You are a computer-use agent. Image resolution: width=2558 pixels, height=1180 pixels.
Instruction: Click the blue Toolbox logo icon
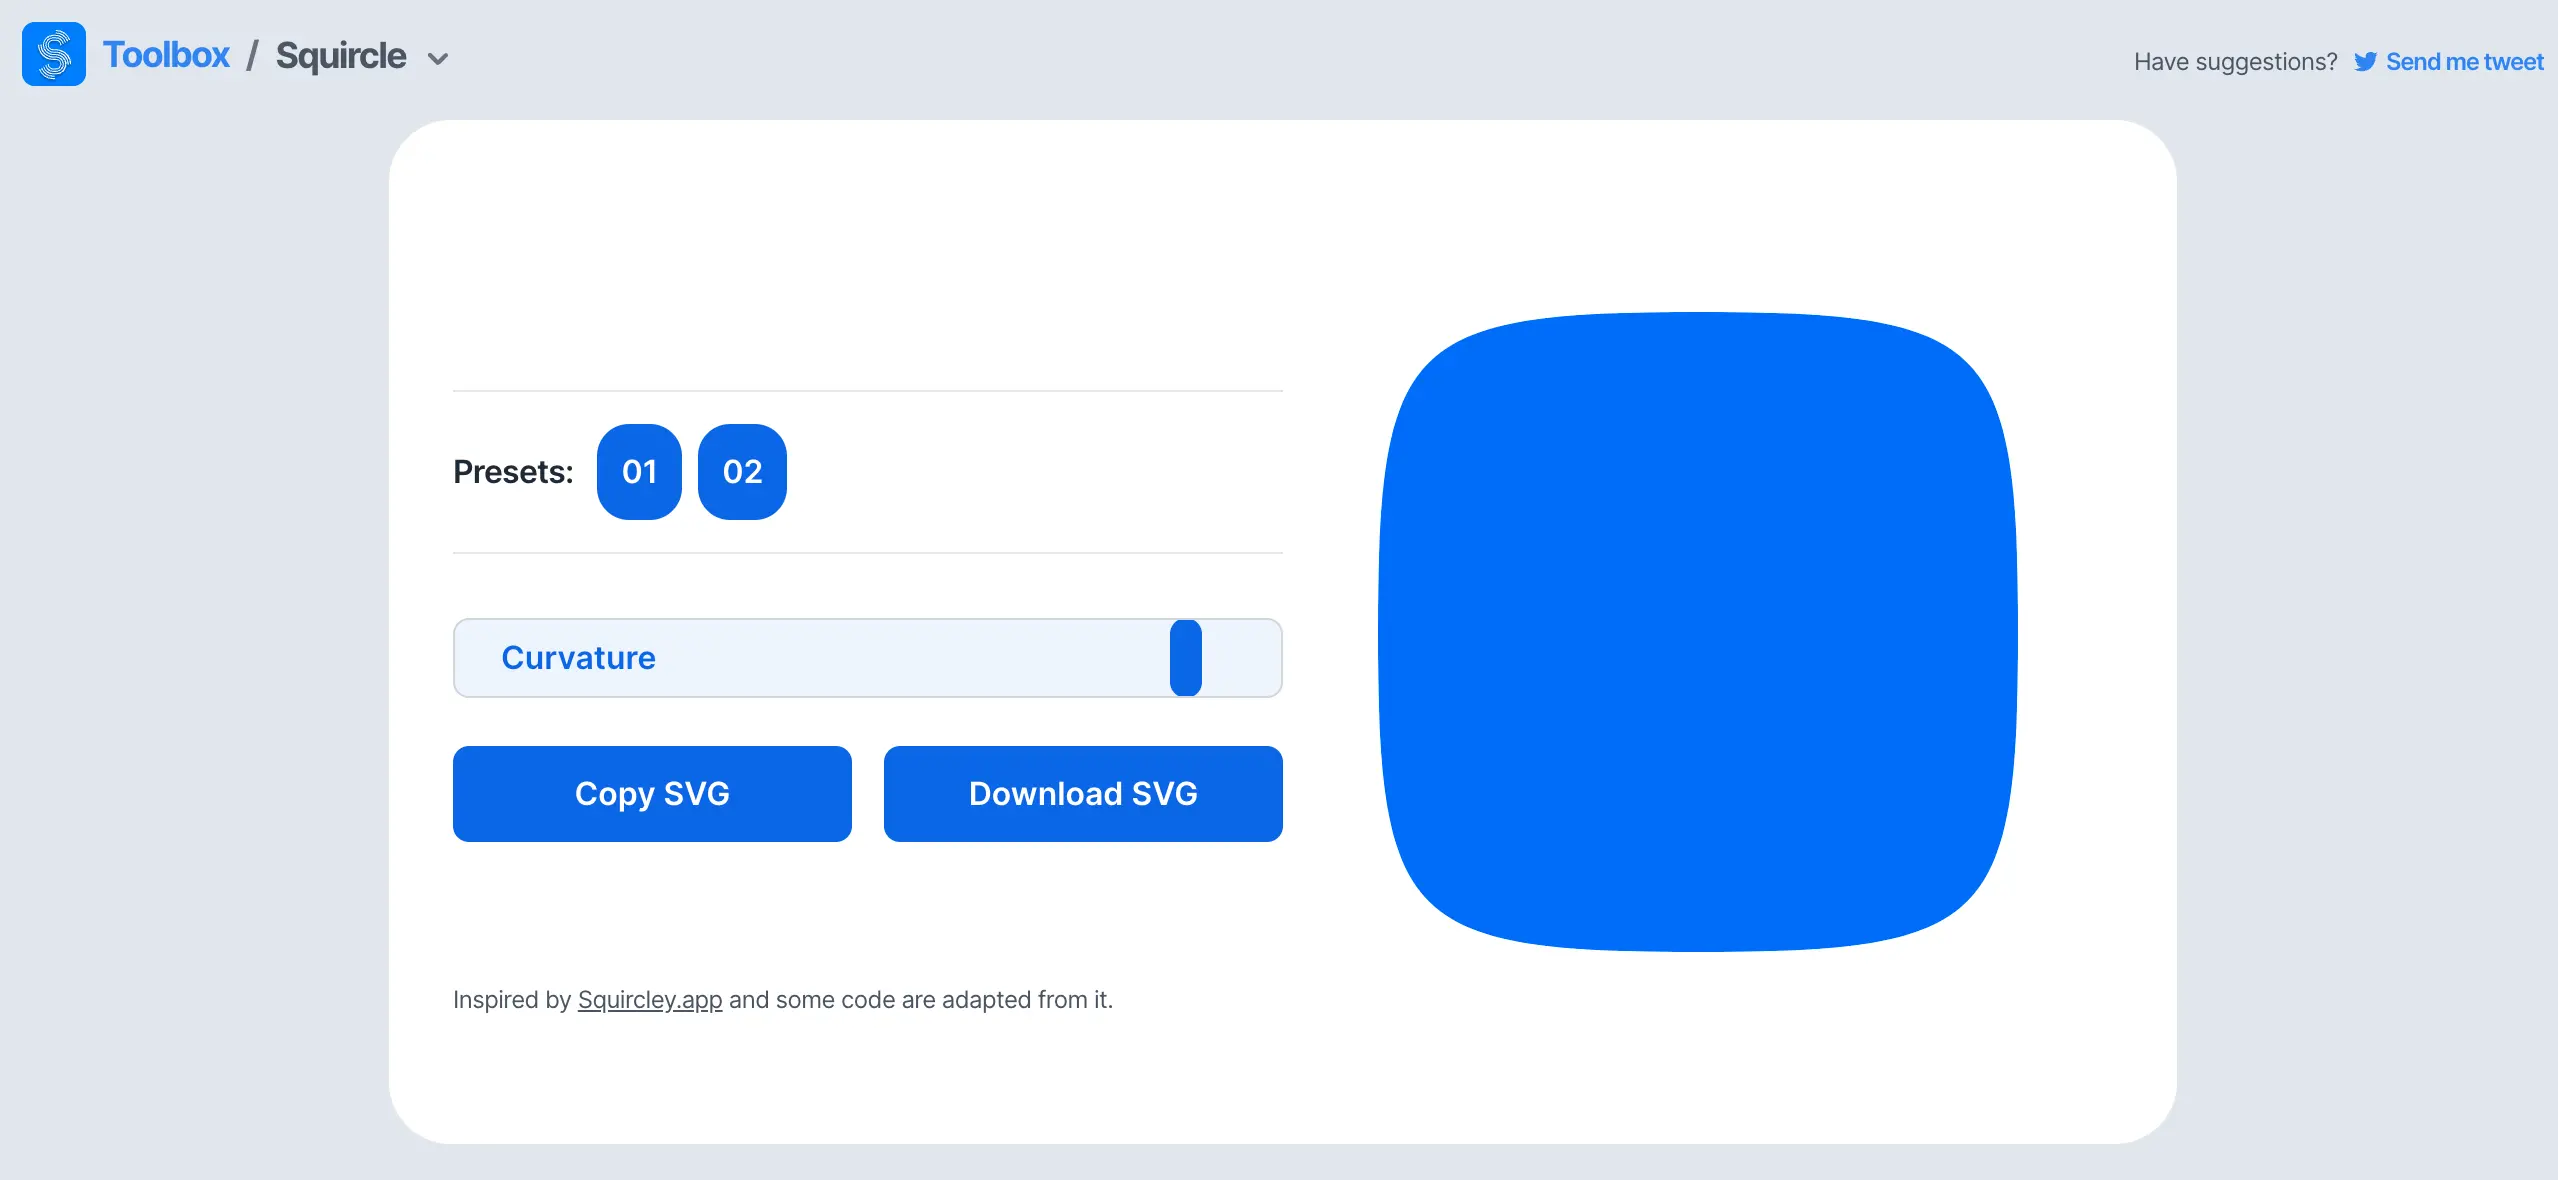(x=54, y=54)
